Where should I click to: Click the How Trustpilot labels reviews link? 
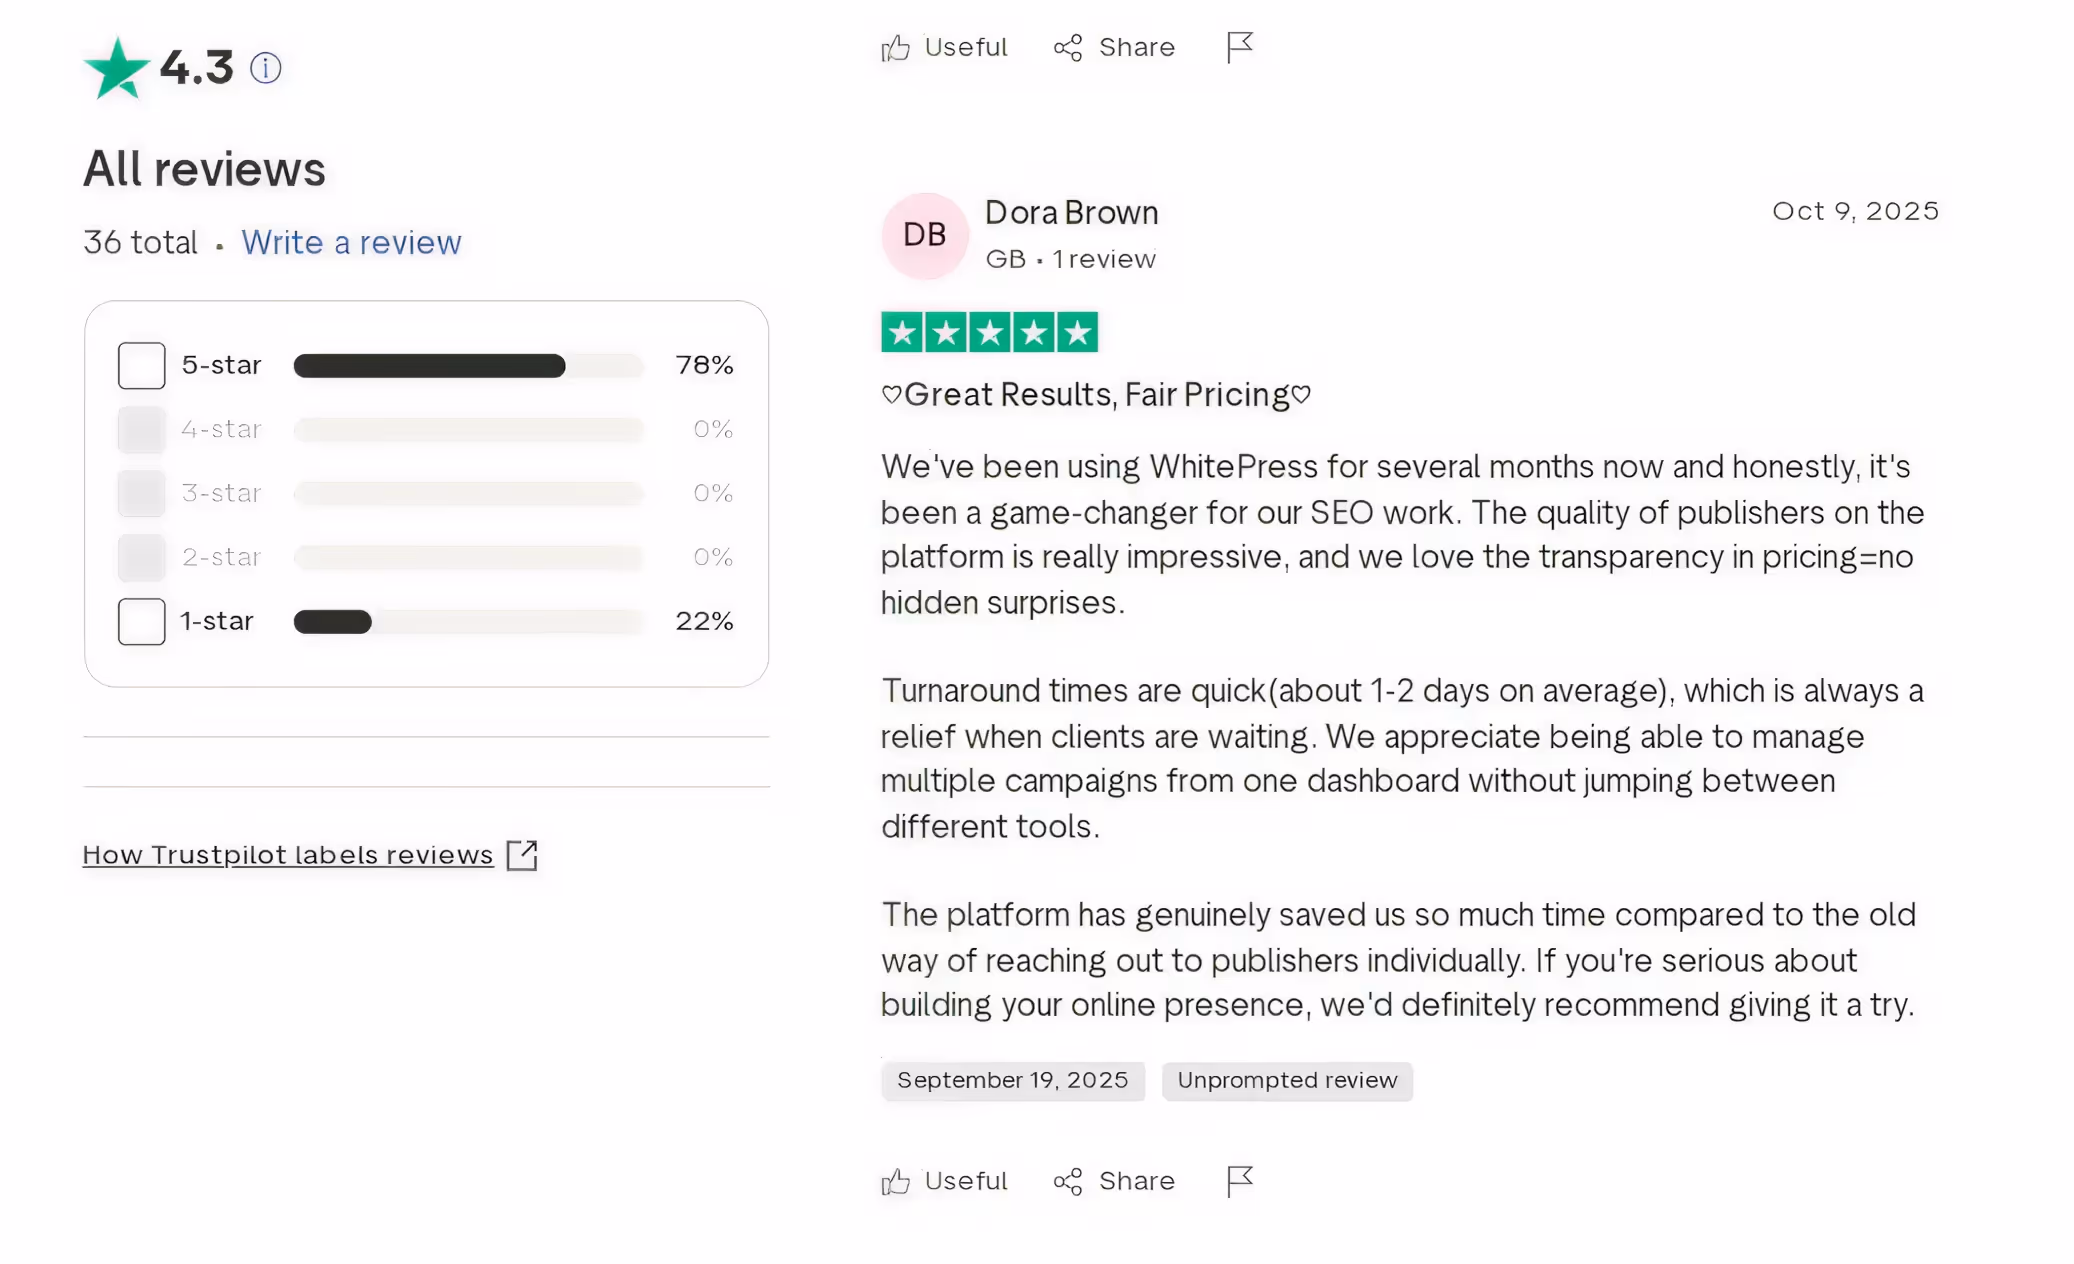pyautogui.click(x=287, y=855)
